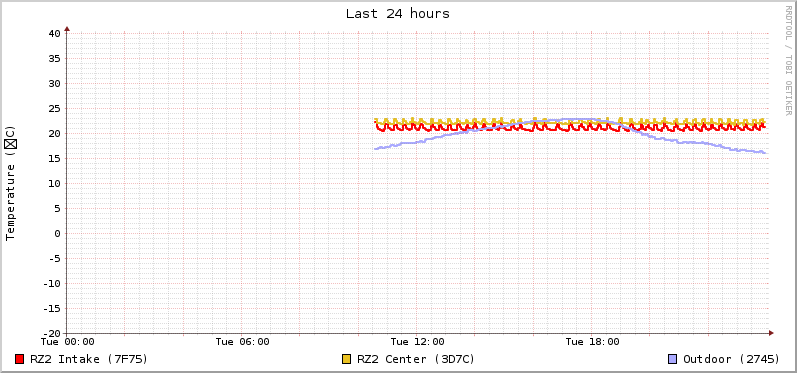
Task: Click the red RZ2 Intake legend swatch
Action: coord(20,359)
